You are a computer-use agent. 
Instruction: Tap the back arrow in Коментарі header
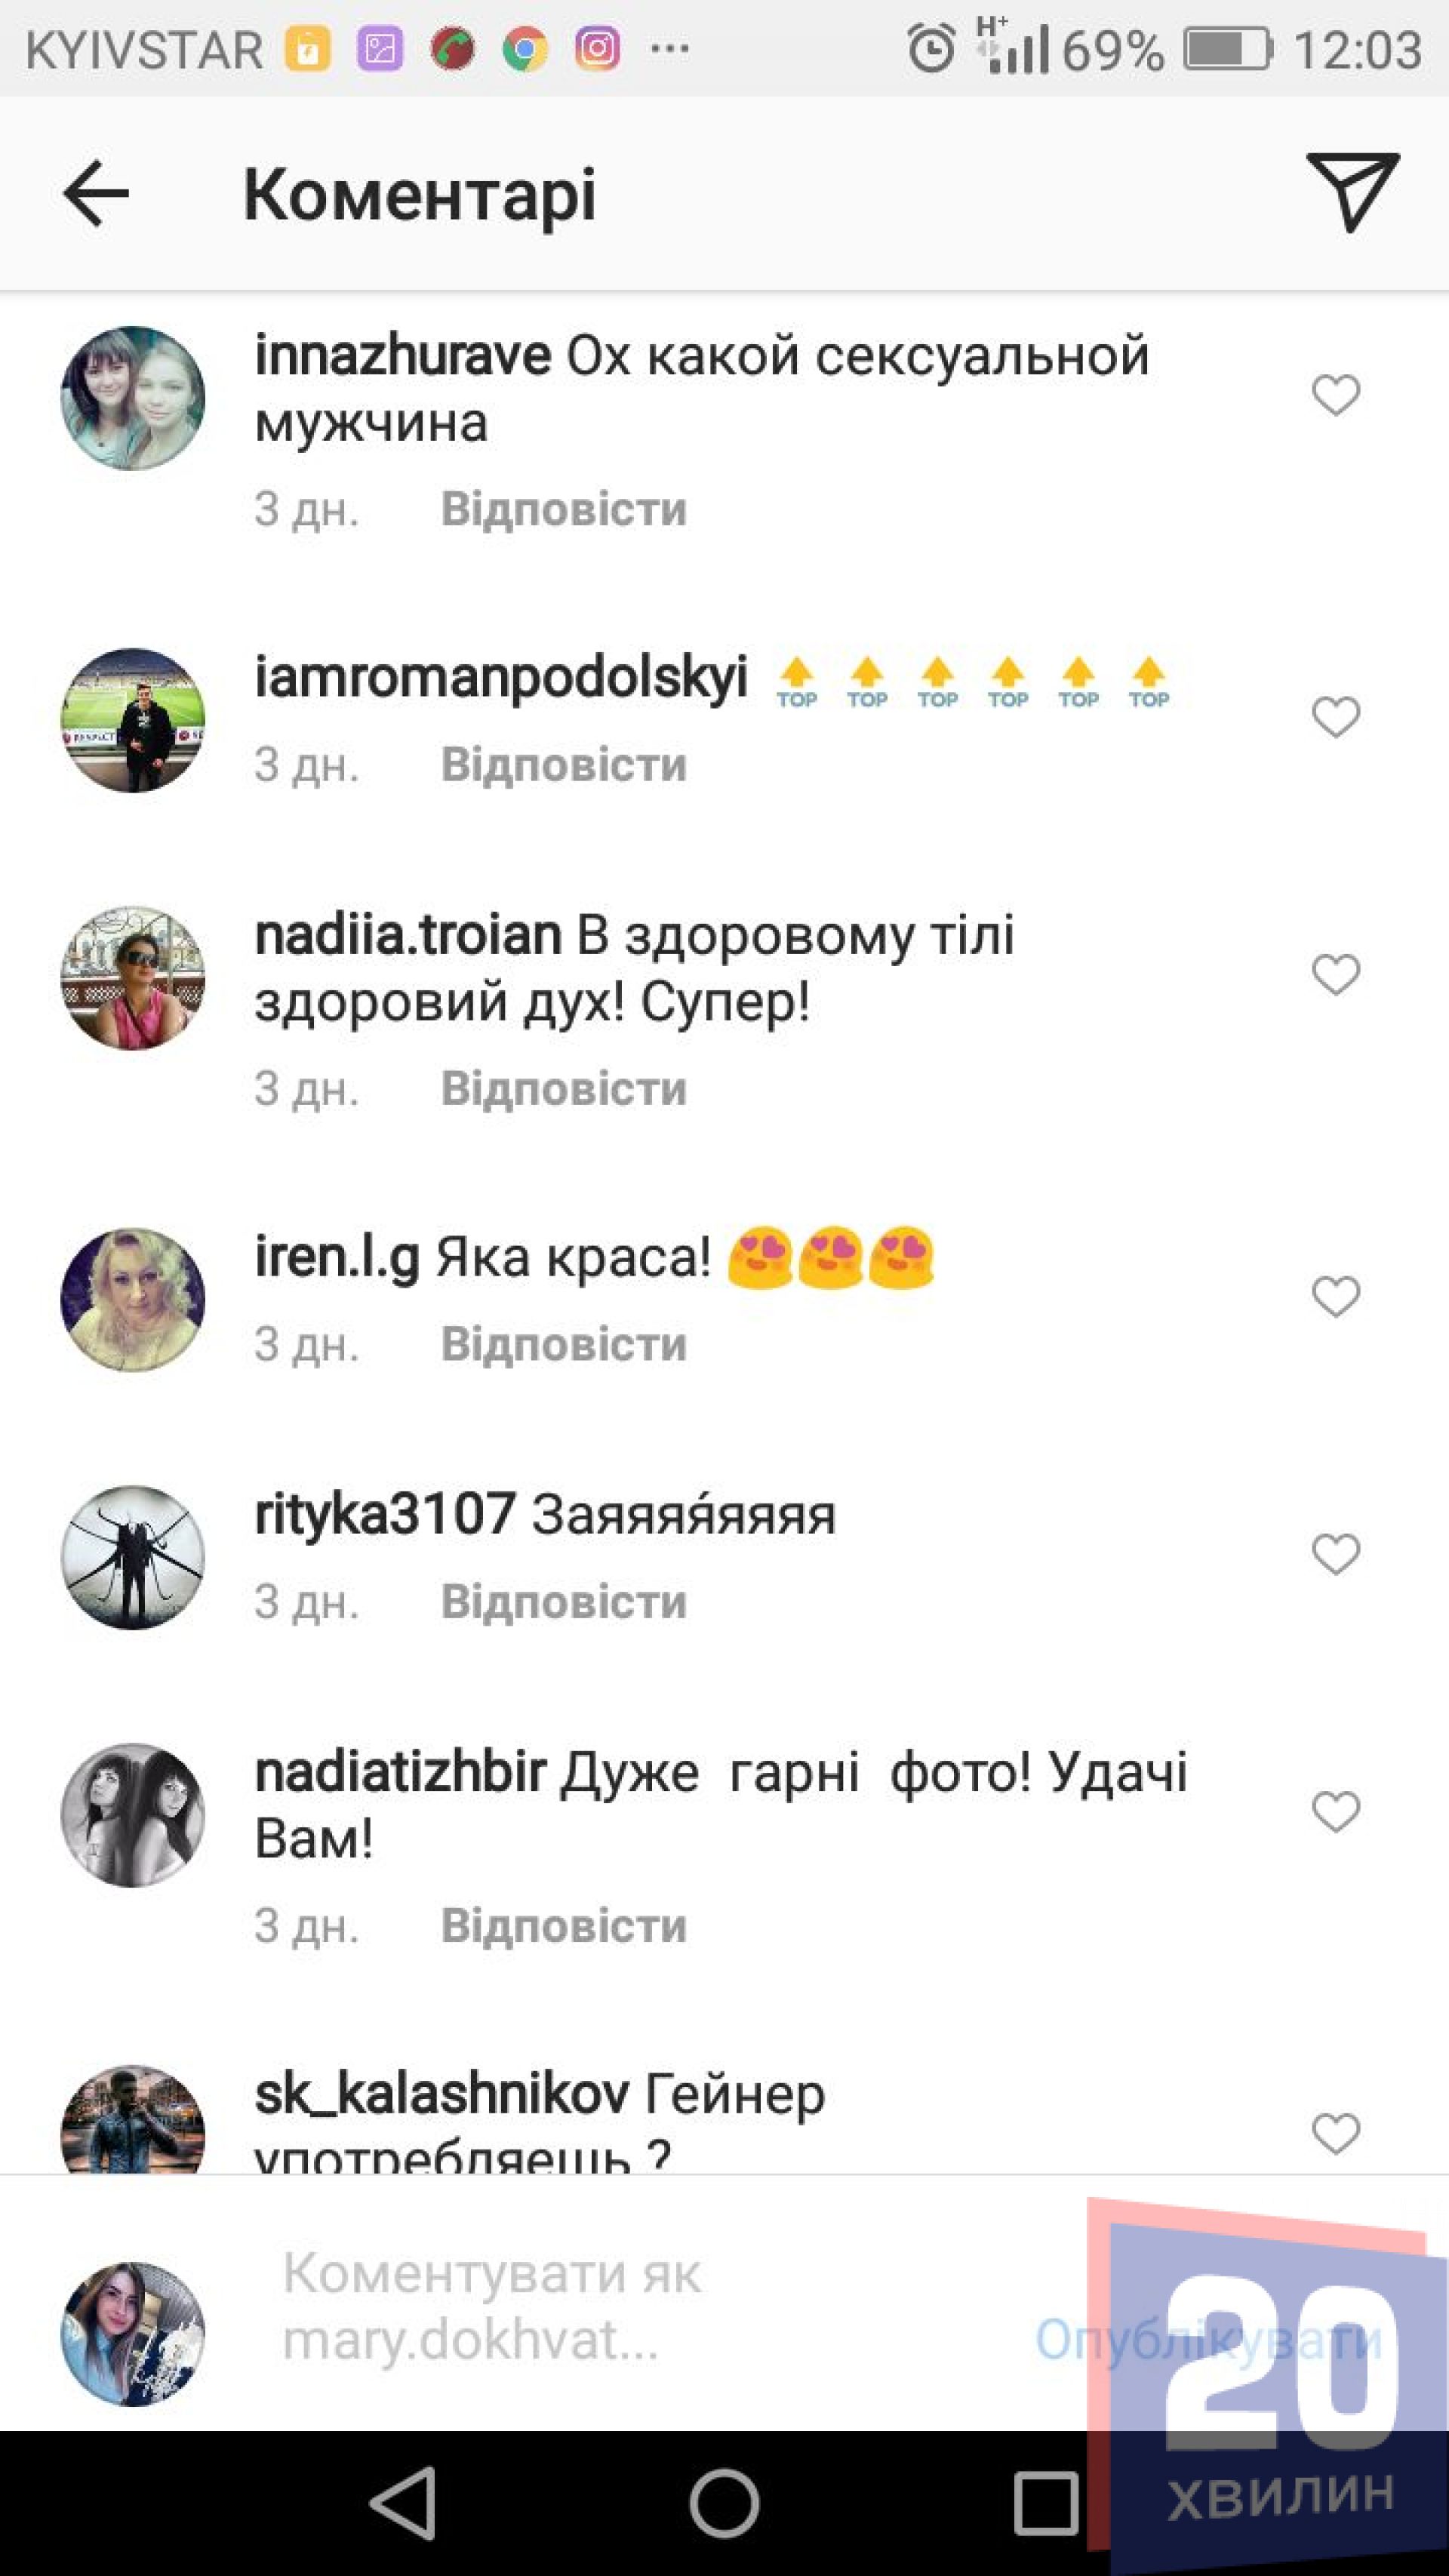point(96,193)
